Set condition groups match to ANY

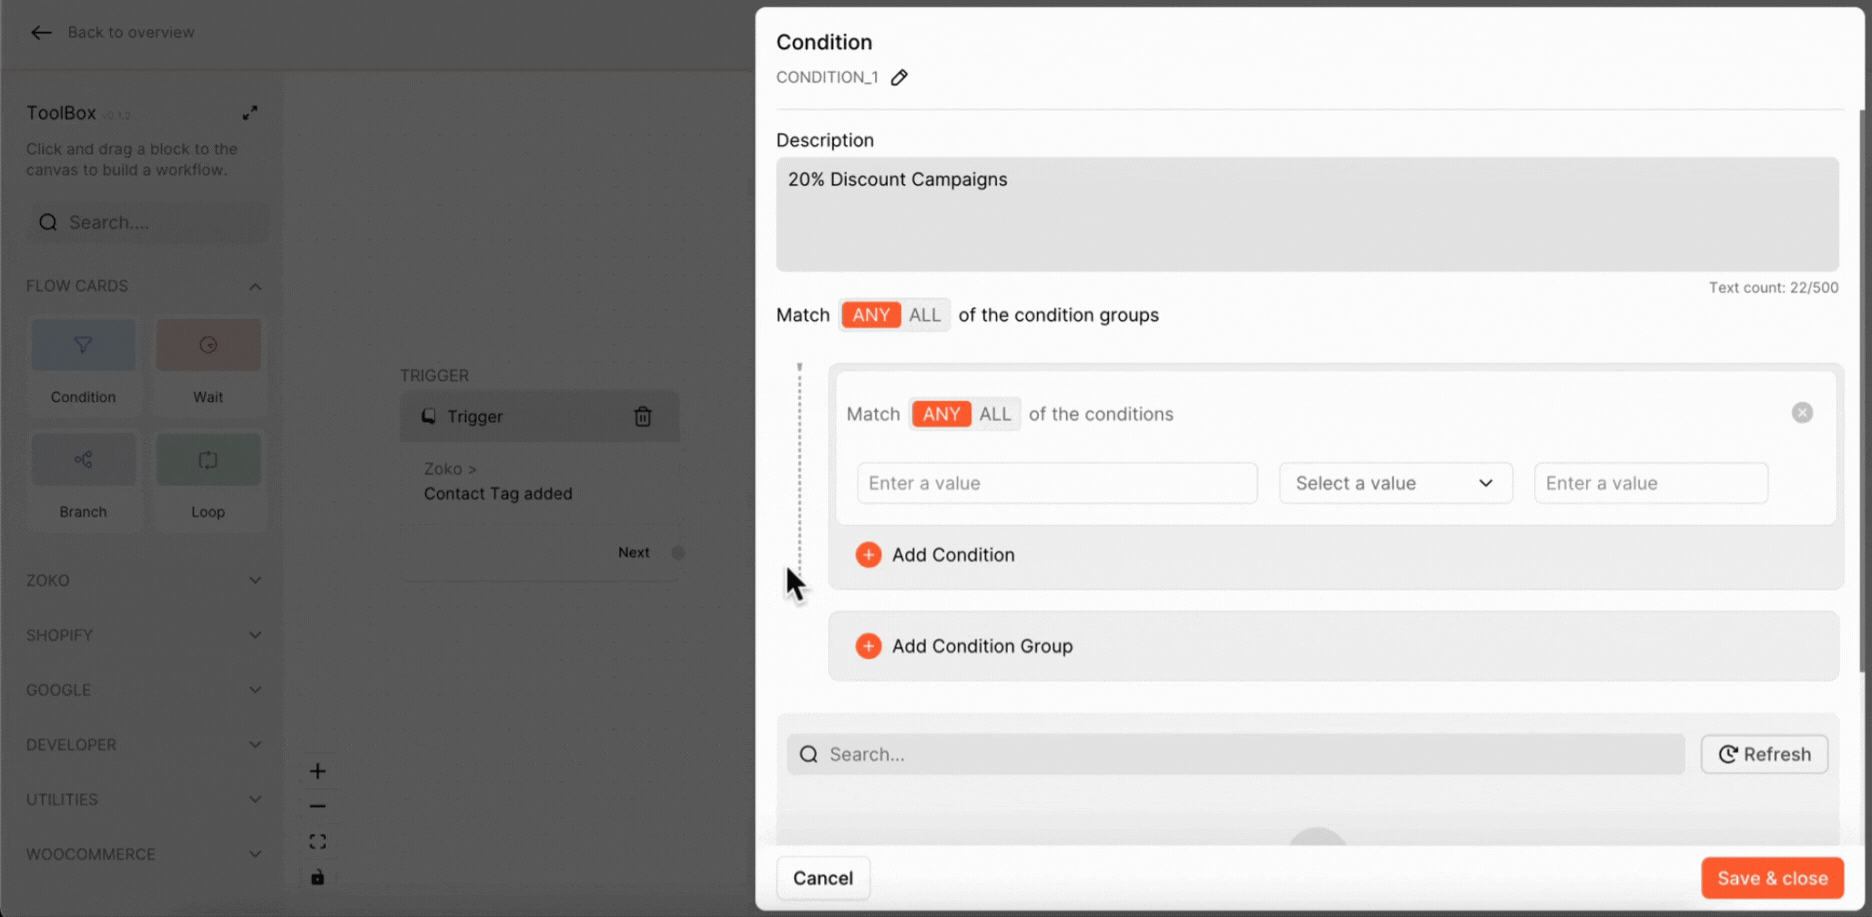871,315
